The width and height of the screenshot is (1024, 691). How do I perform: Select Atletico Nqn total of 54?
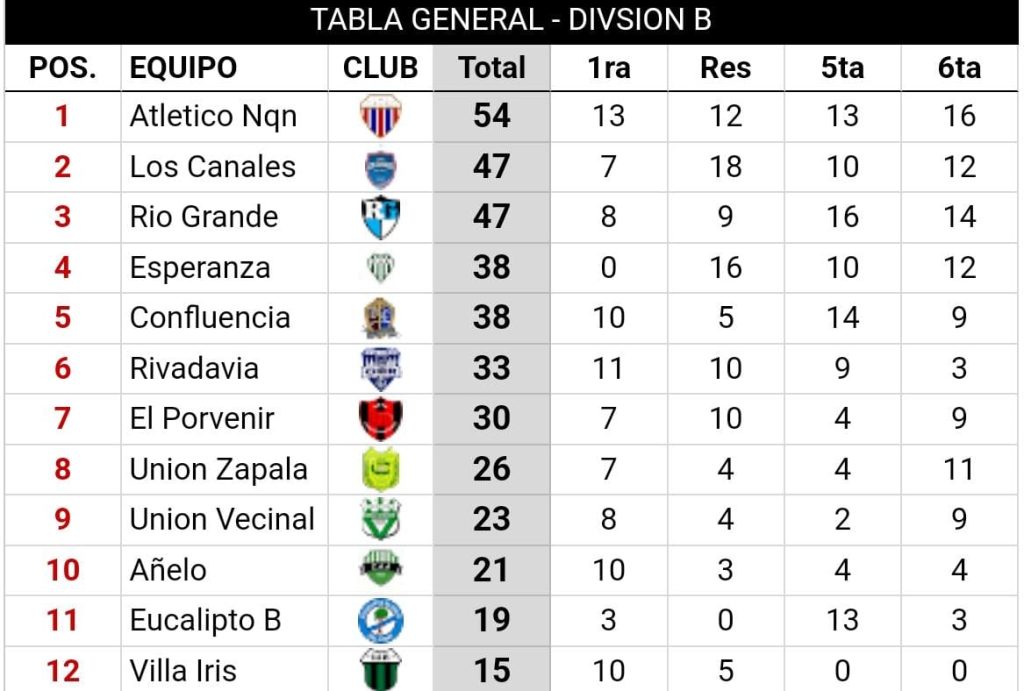(491, 116)
